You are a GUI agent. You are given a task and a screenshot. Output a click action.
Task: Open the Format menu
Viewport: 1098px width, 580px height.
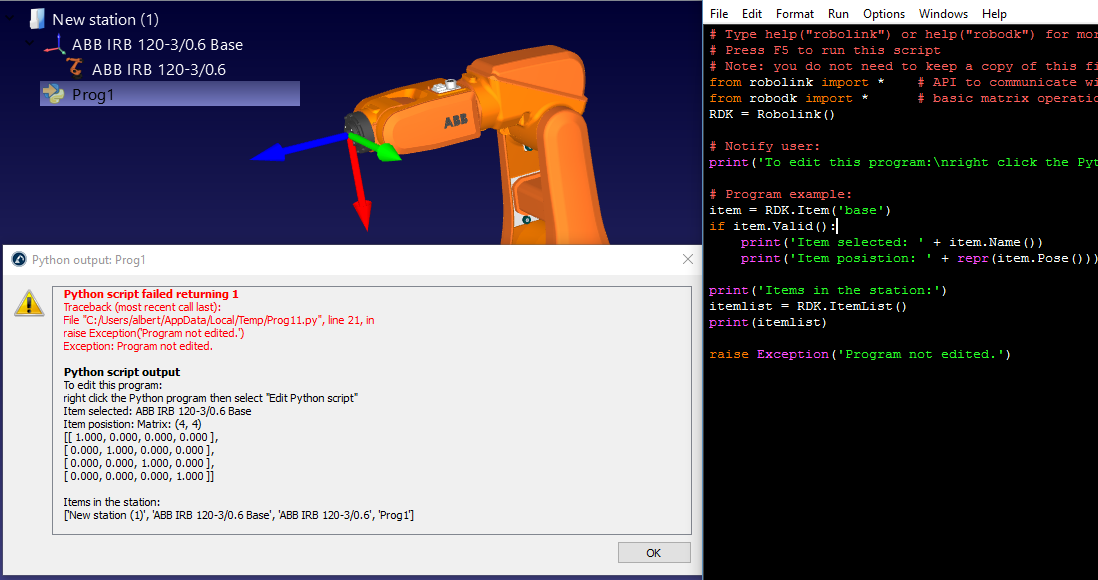pos(794,14)
